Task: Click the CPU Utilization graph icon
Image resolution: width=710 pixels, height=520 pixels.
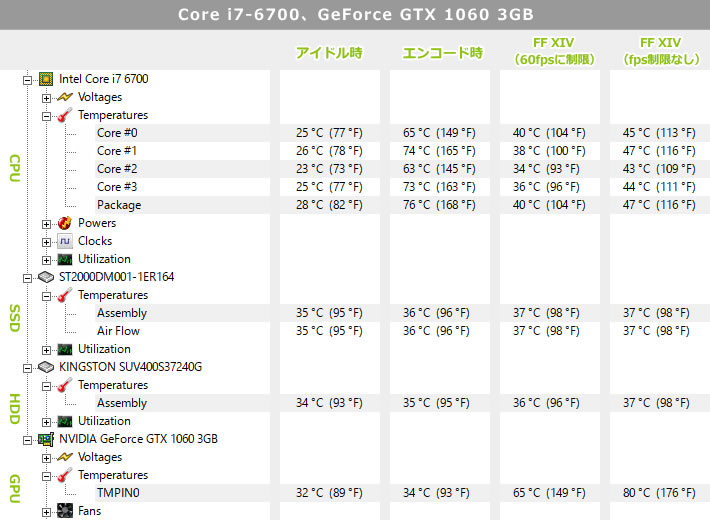Action: click(65, 260)
